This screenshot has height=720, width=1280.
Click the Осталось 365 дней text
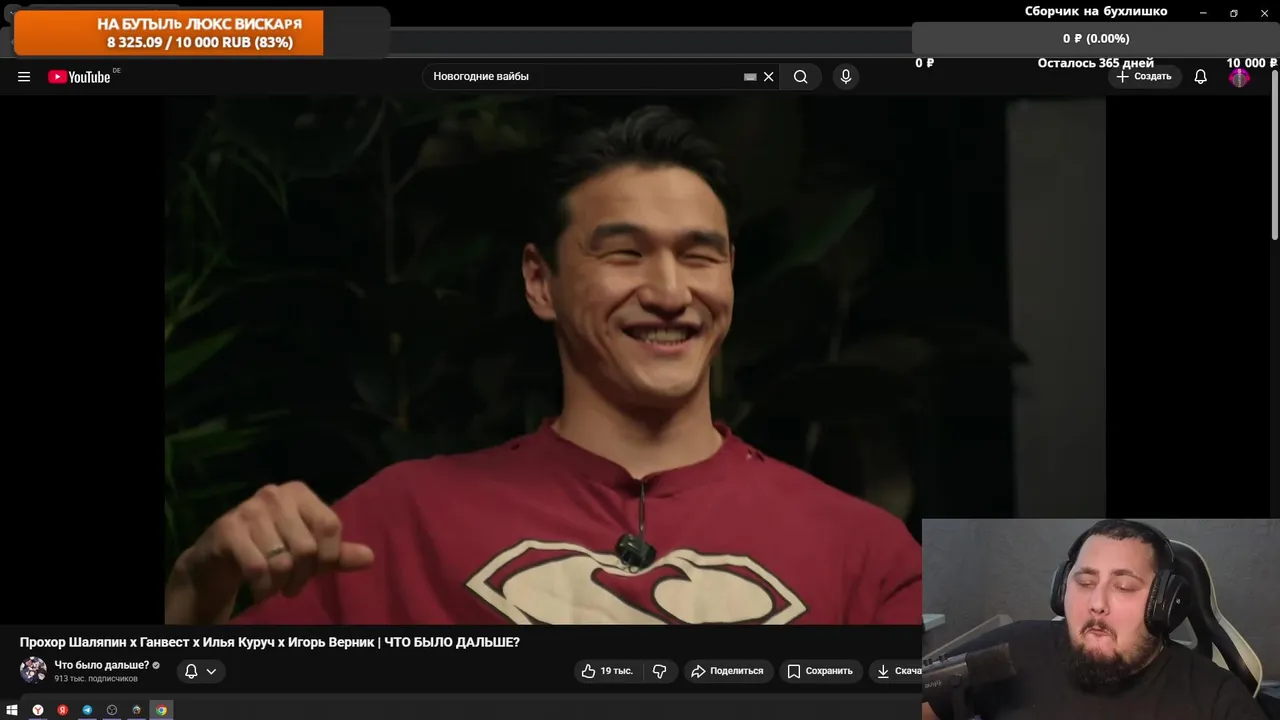coord(1095,63)
